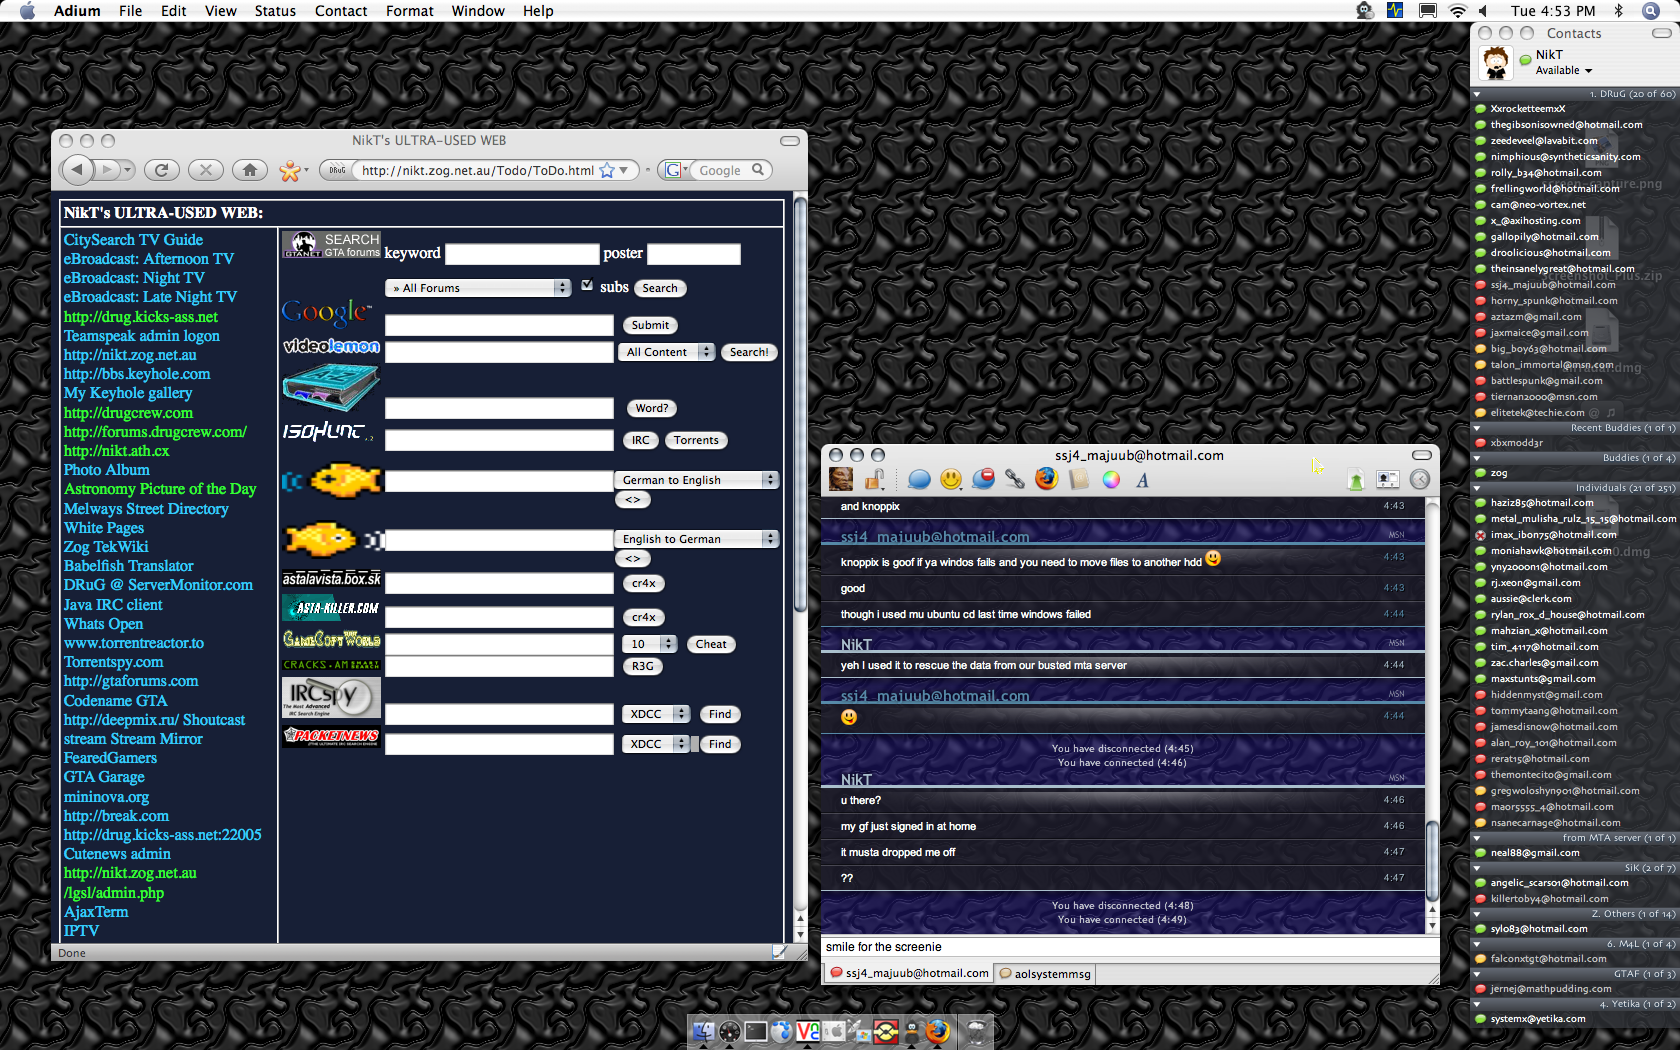Click the home button in browser toolbar

point(250,170)
